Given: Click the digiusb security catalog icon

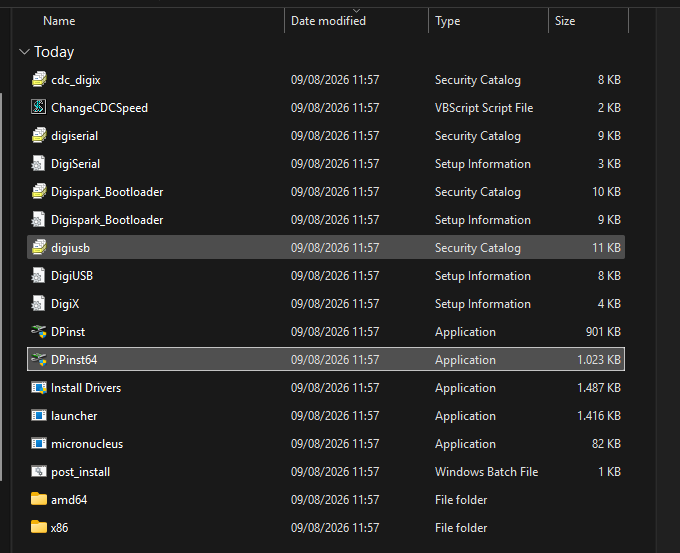Looking at the screenshot, I should pos(39,248).
